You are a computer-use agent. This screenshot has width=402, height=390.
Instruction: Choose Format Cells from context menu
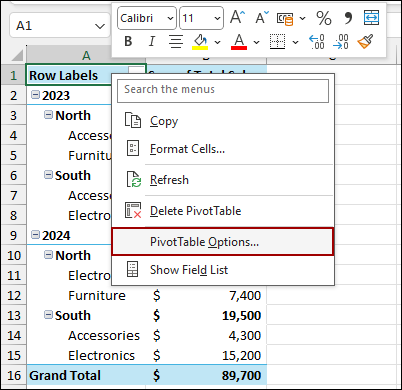pos(223,149)
